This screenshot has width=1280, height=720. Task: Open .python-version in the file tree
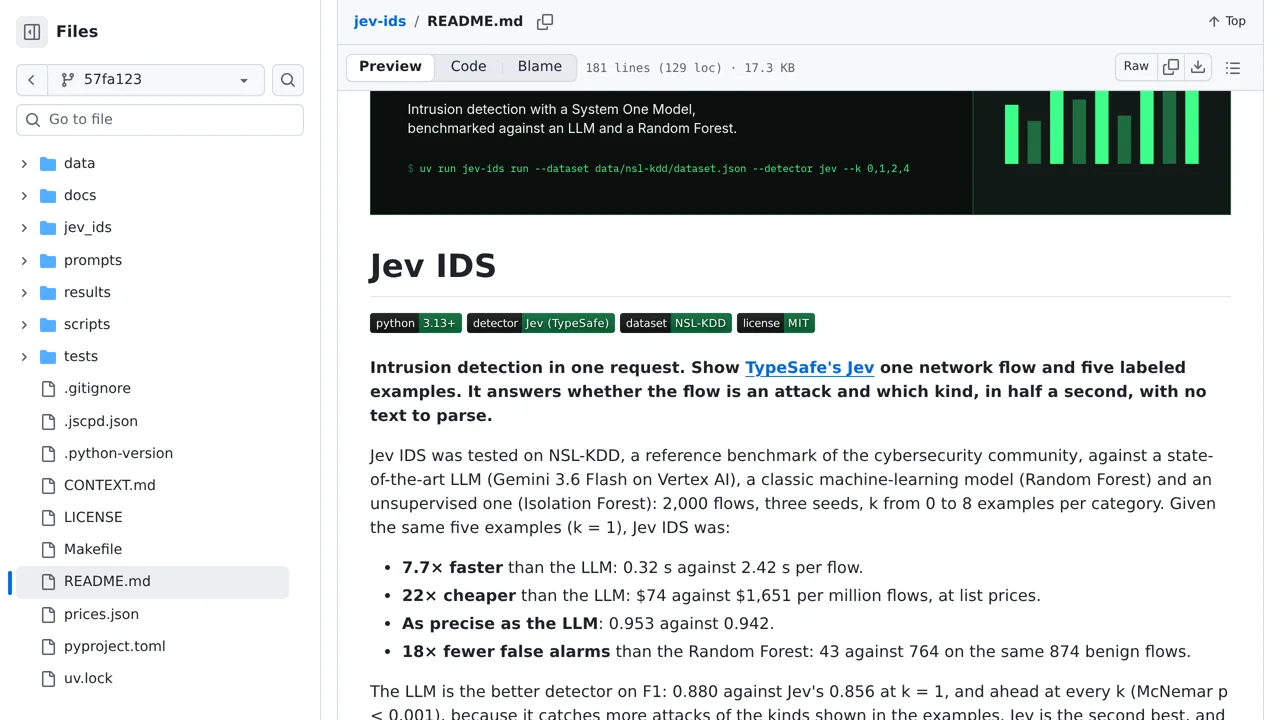pos(118,453)
